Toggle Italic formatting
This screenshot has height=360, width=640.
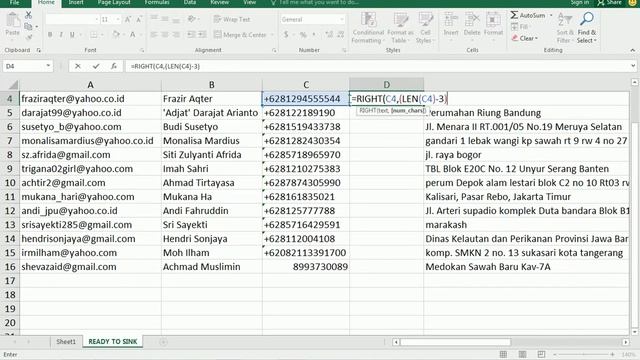61,35
